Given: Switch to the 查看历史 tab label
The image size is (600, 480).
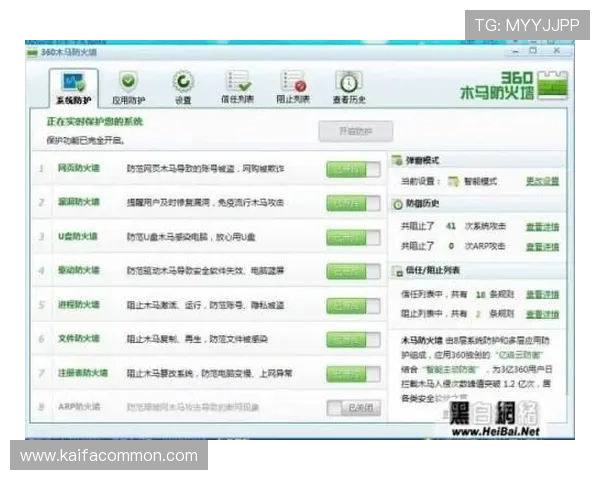Looking at the screenshot, I should 349,100.
